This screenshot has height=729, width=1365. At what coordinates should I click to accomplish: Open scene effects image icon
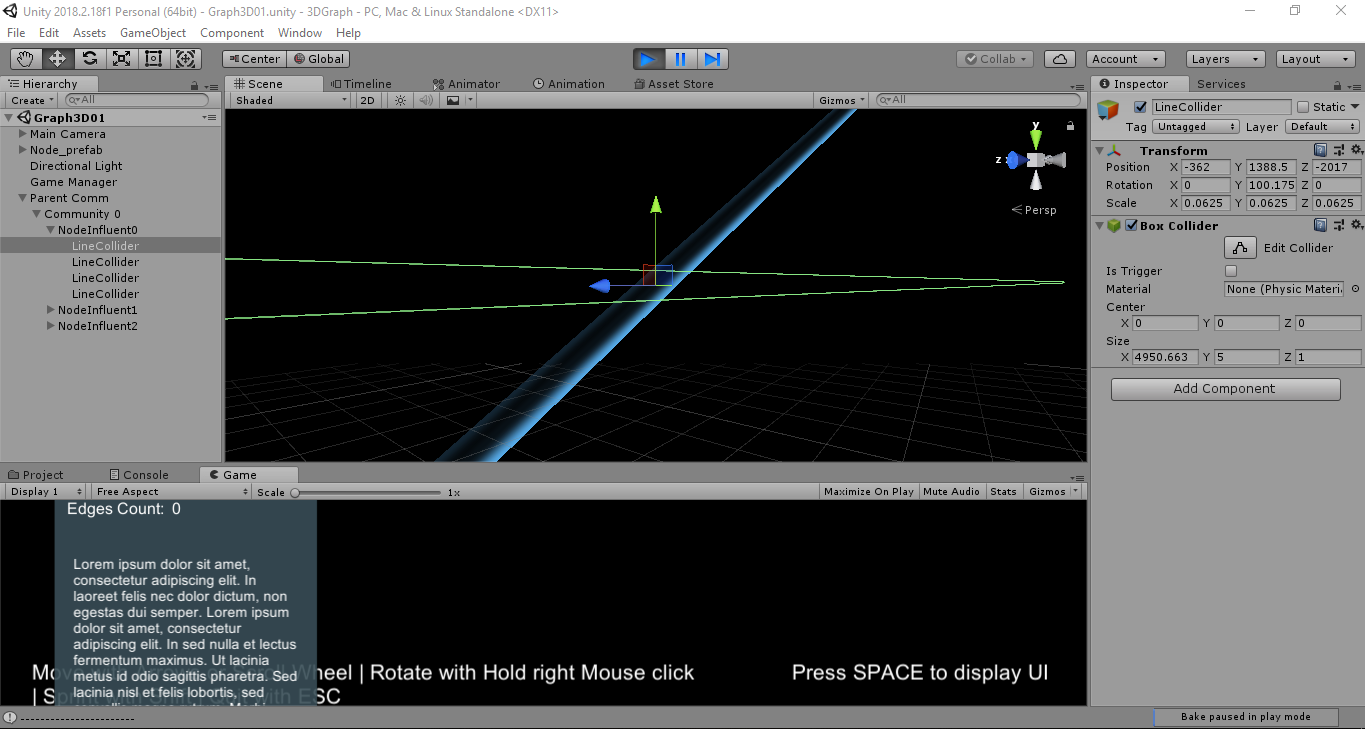[x=453, y=100]
